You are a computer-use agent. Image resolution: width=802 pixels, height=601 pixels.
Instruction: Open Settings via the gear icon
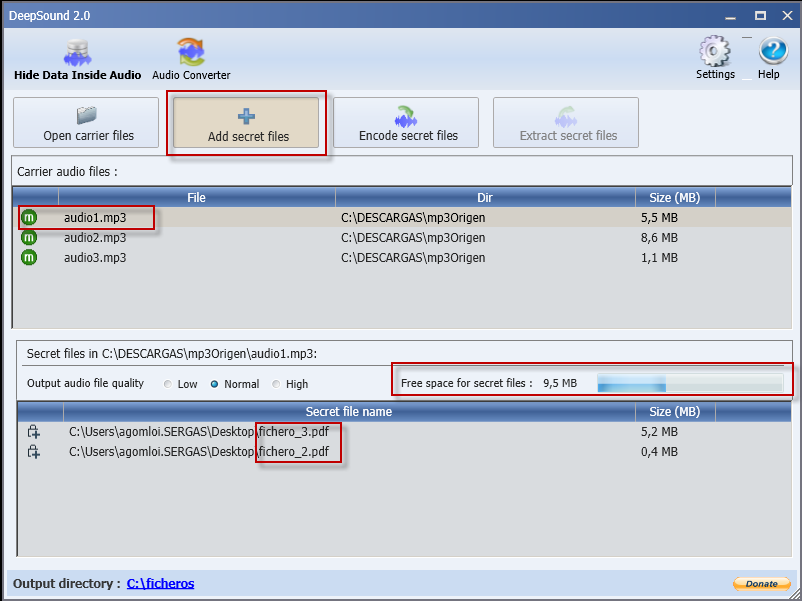click(x=715, y=58)
